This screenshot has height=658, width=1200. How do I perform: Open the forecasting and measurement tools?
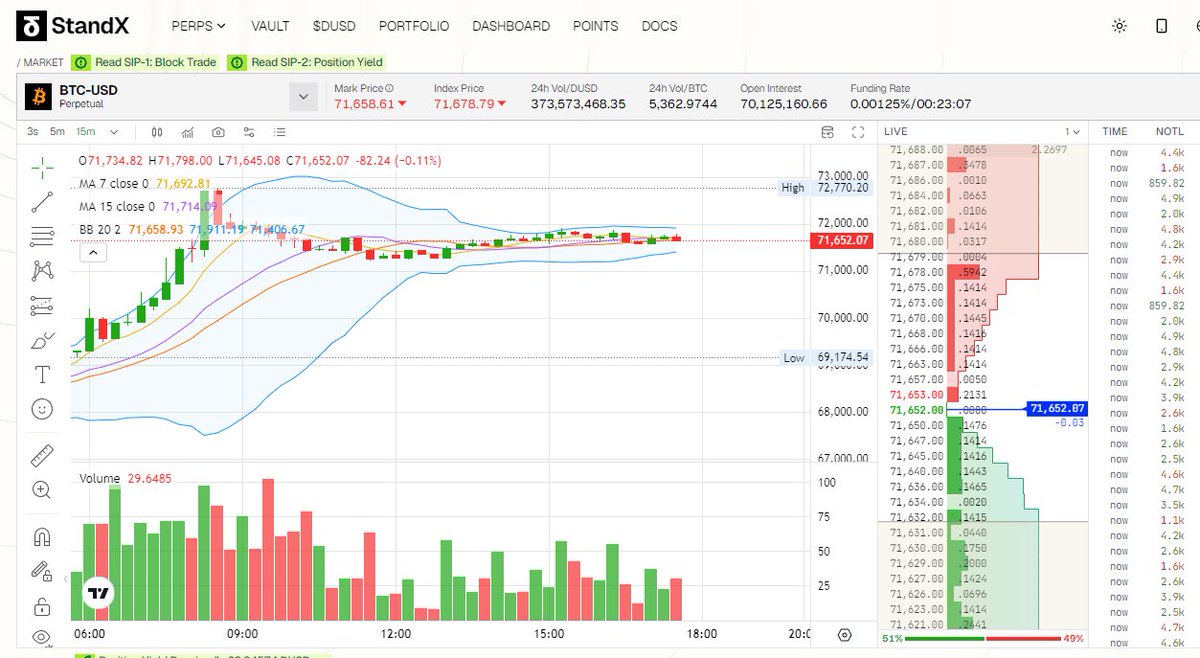(x=42, y=305)
